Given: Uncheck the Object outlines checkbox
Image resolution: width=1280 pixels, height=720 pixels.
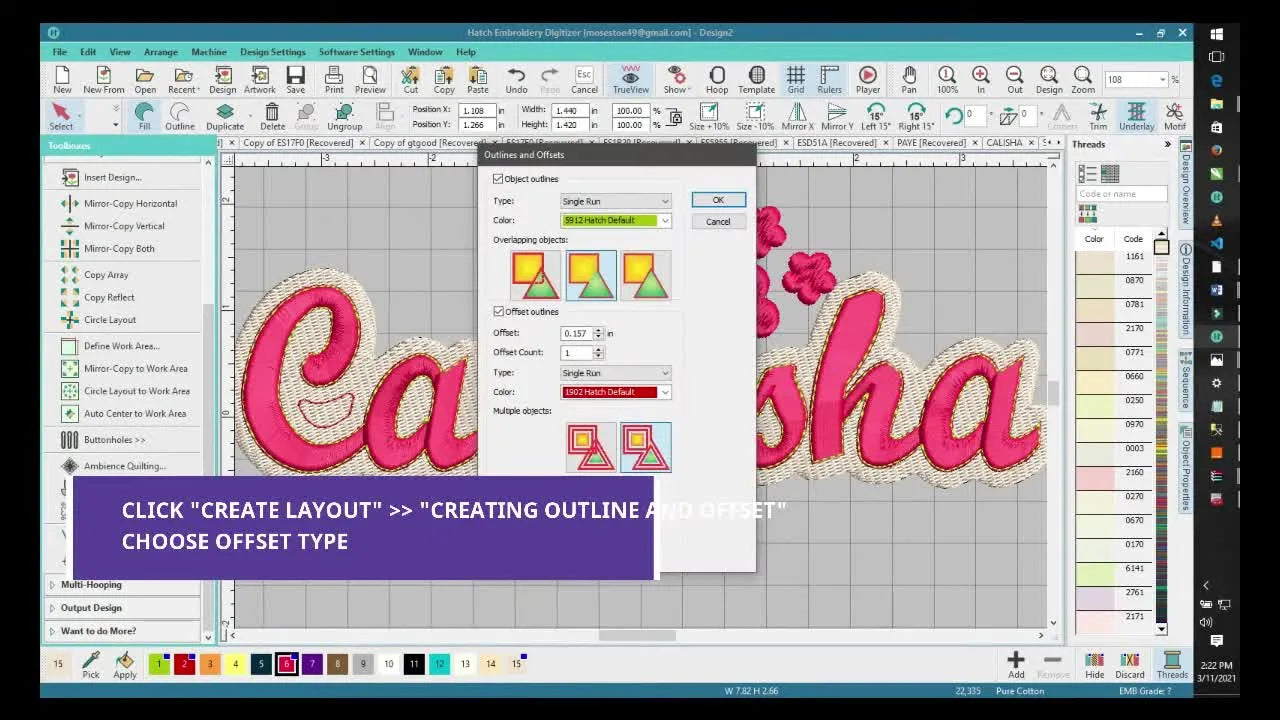Looking at the screenshot, I should (497, 178).
